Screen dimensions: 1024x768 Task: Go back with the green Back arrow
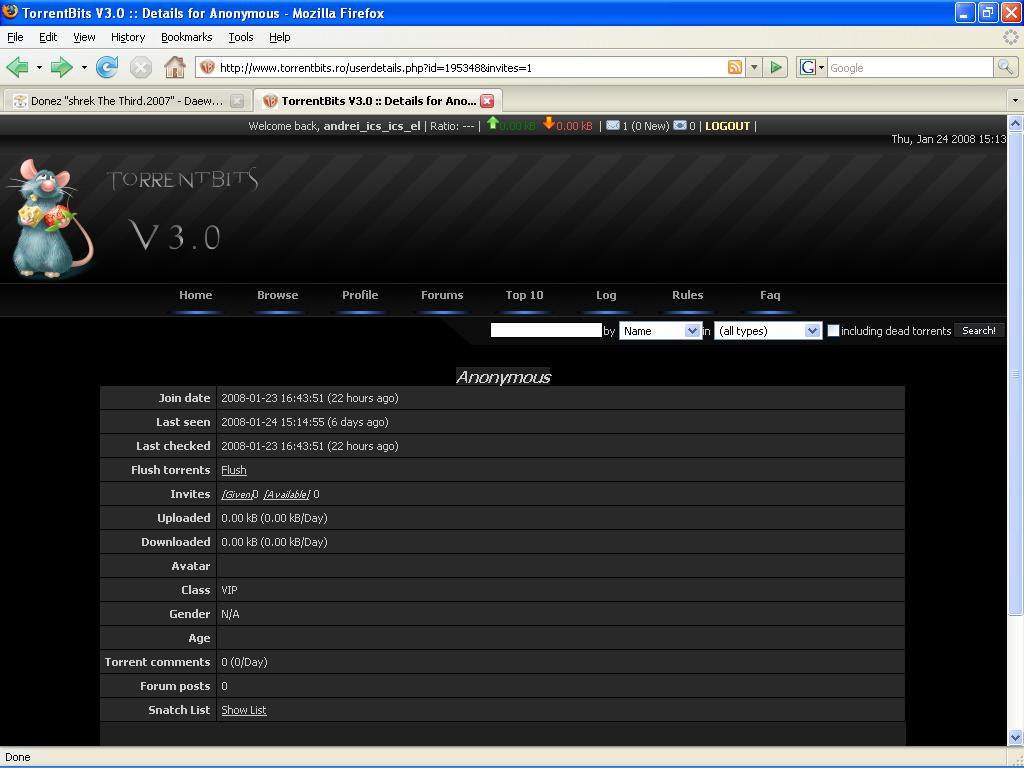[x=18, y=67]
